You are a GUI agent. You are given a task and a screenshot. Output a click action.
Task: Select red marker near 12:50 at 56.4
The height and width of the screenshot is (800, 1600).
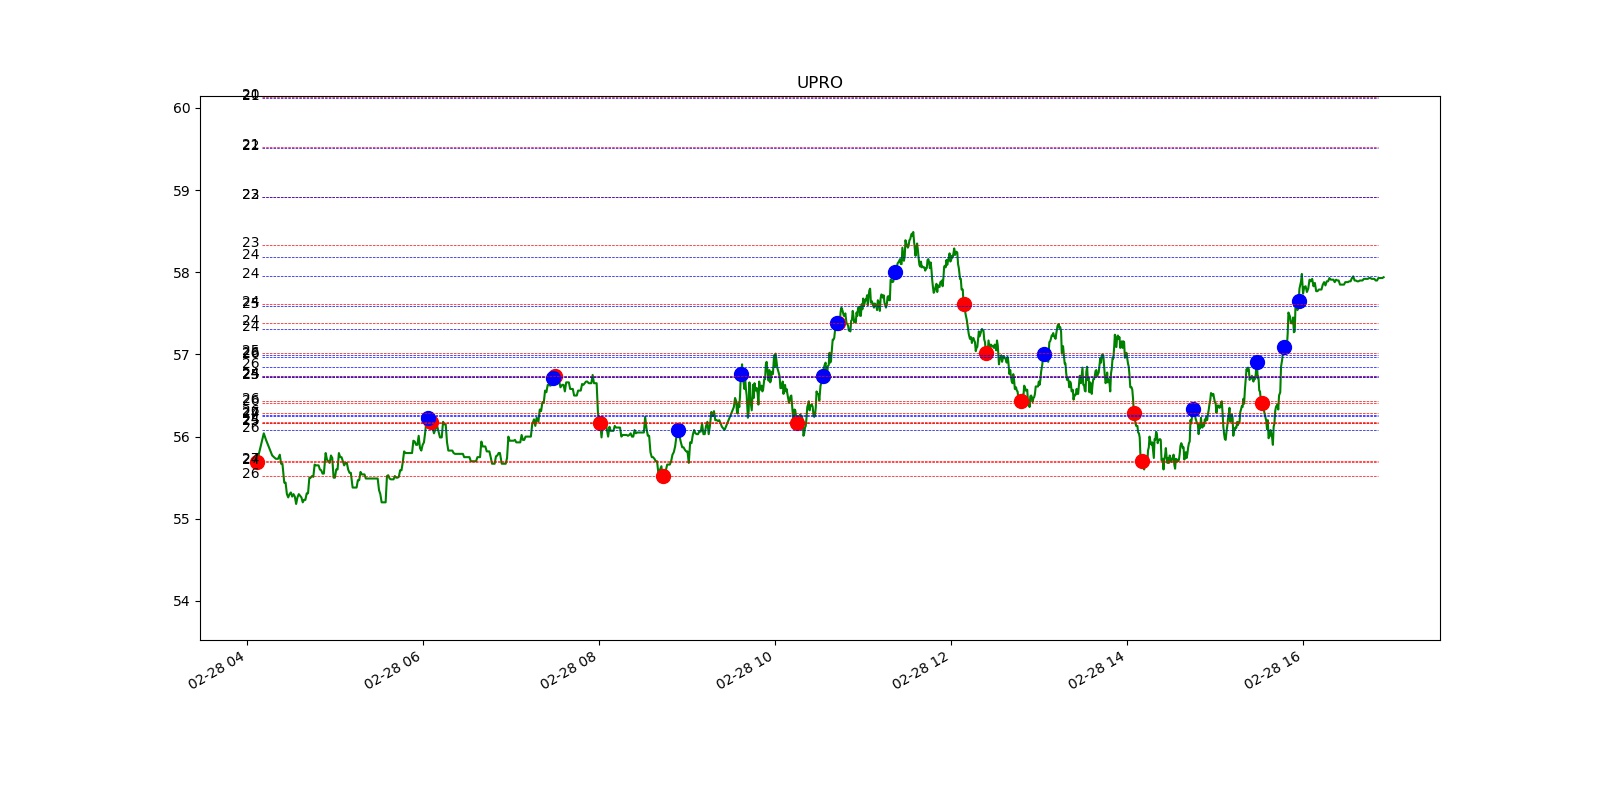(x=1021, y=401)
